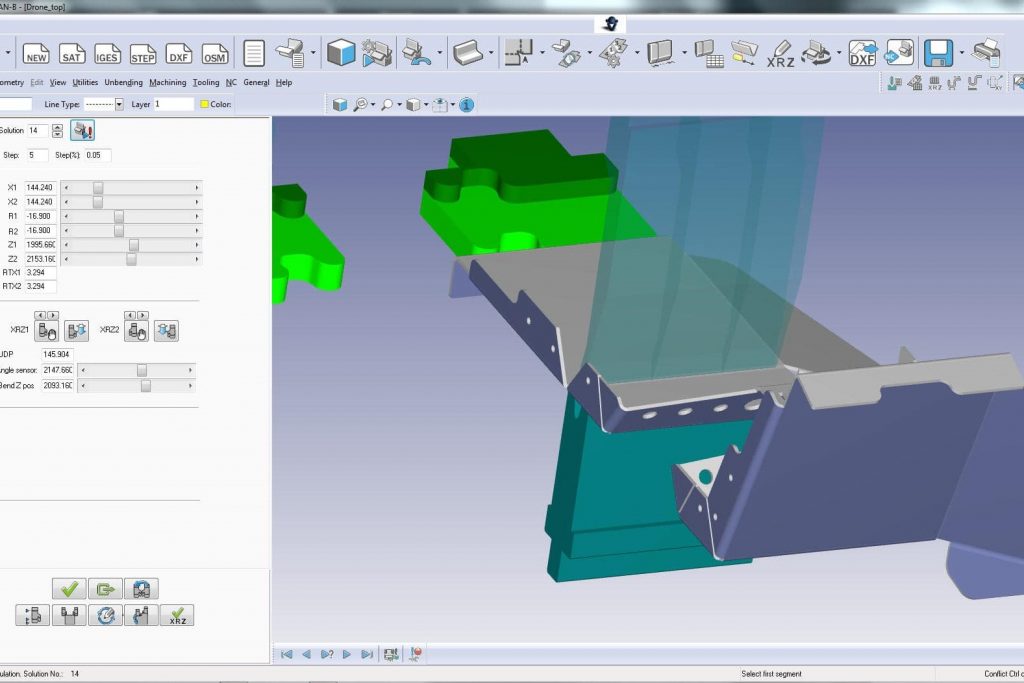Screen dimensions: 1024x683
Task: Import a SAT file via toolbar icon
Action: coord(71,54)
